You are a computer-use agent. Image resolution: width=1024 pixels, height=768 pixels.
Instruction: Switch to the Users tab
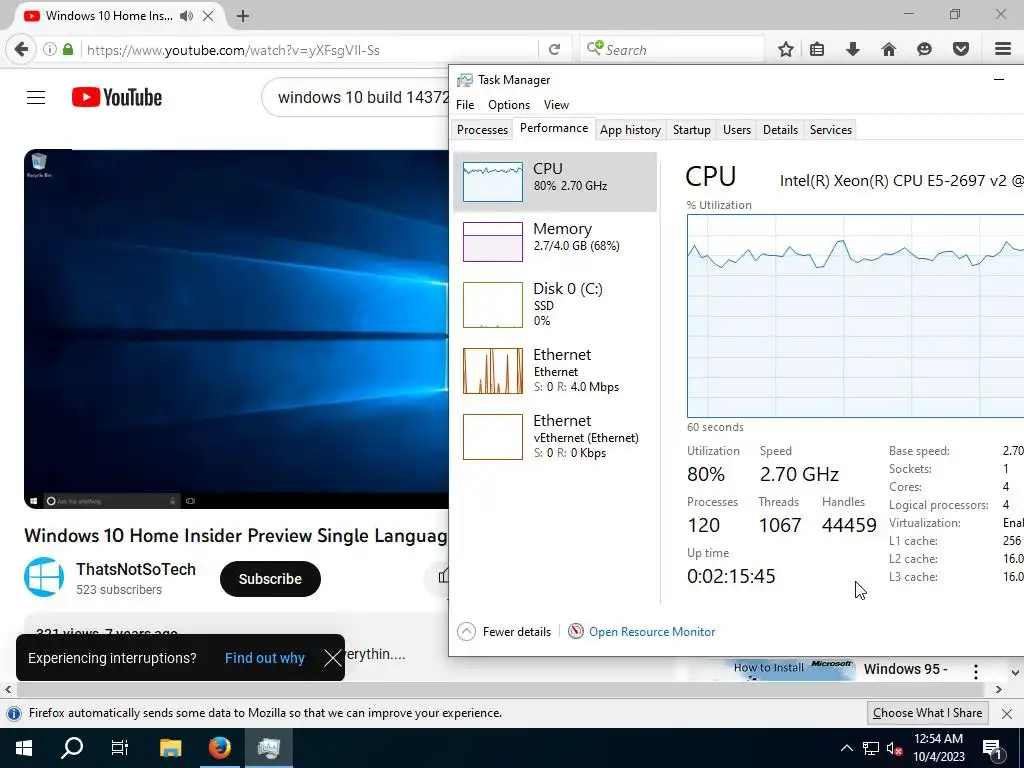[737, 129]
